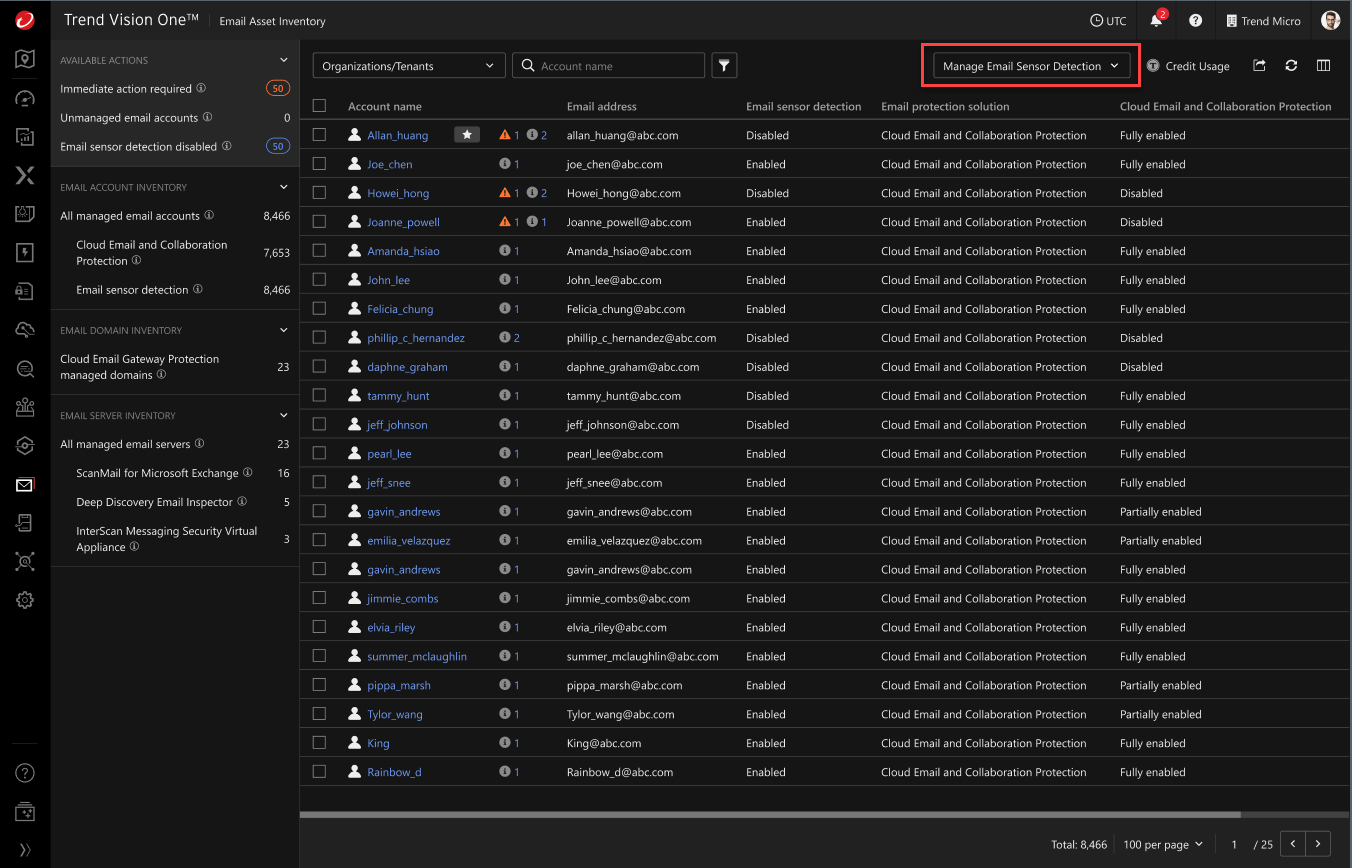Open the settings gear in the sidebar
Image resolution: width=1352 pixels, height=868 pixels.
[25, 600]
